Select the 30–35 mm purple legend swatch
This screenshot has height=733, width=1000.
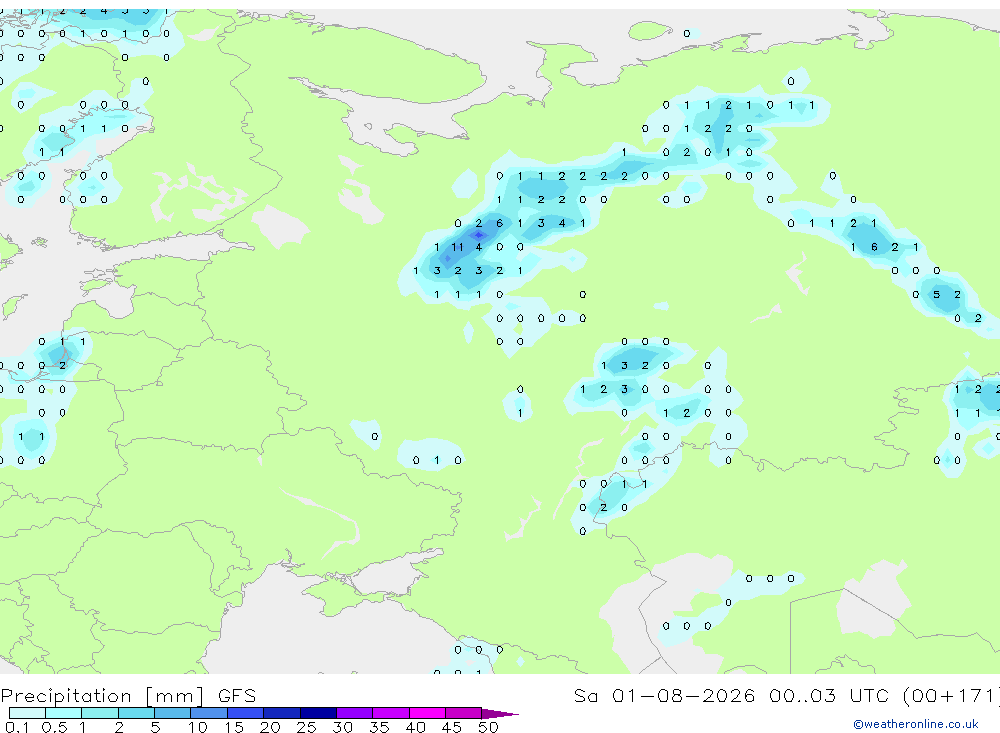click(354, 713)
